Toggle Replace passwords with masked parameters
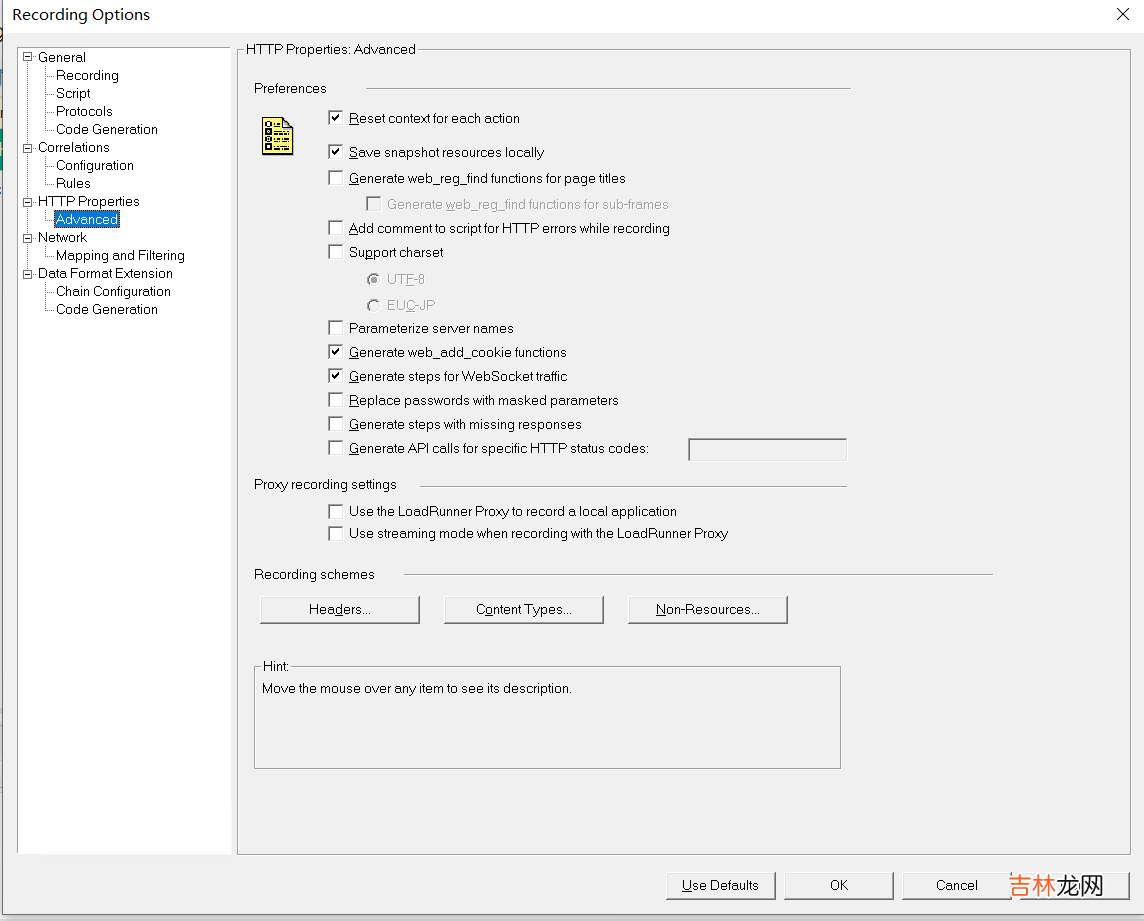The height and width of the screenshot is (921, 1144). pos(336,400)
